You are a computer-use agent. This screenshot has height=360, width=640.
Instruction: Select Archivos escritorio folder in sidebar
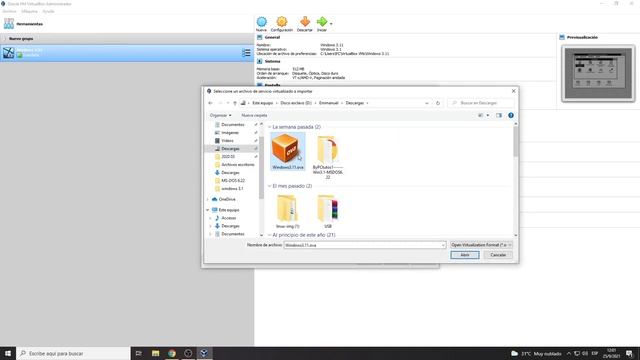[x=238, y=164]
